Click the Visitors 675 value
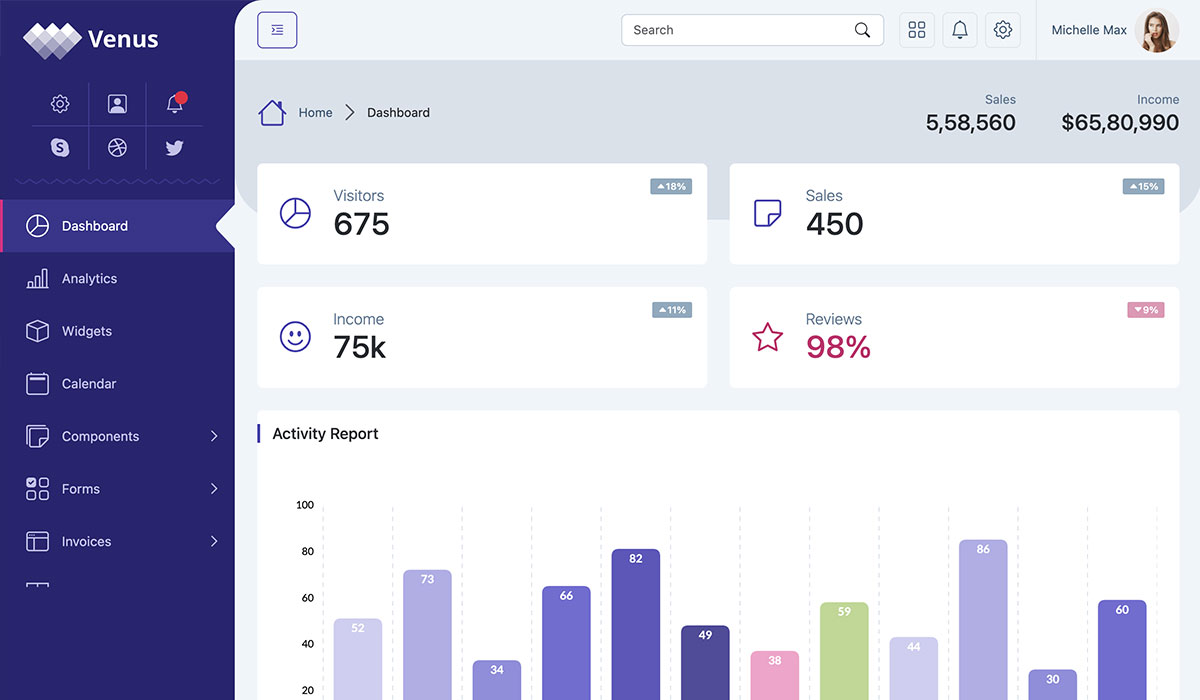 361,224
